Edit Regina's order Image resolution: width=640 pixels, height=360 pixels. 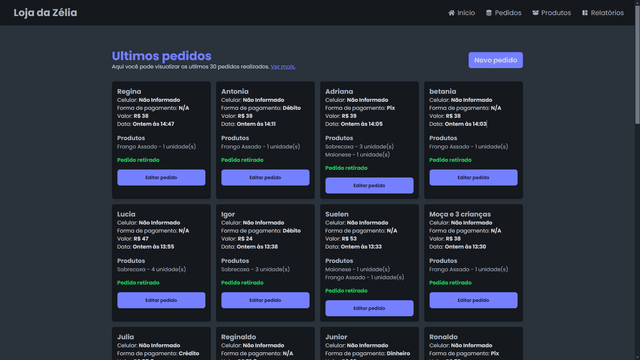pos(161,178)
